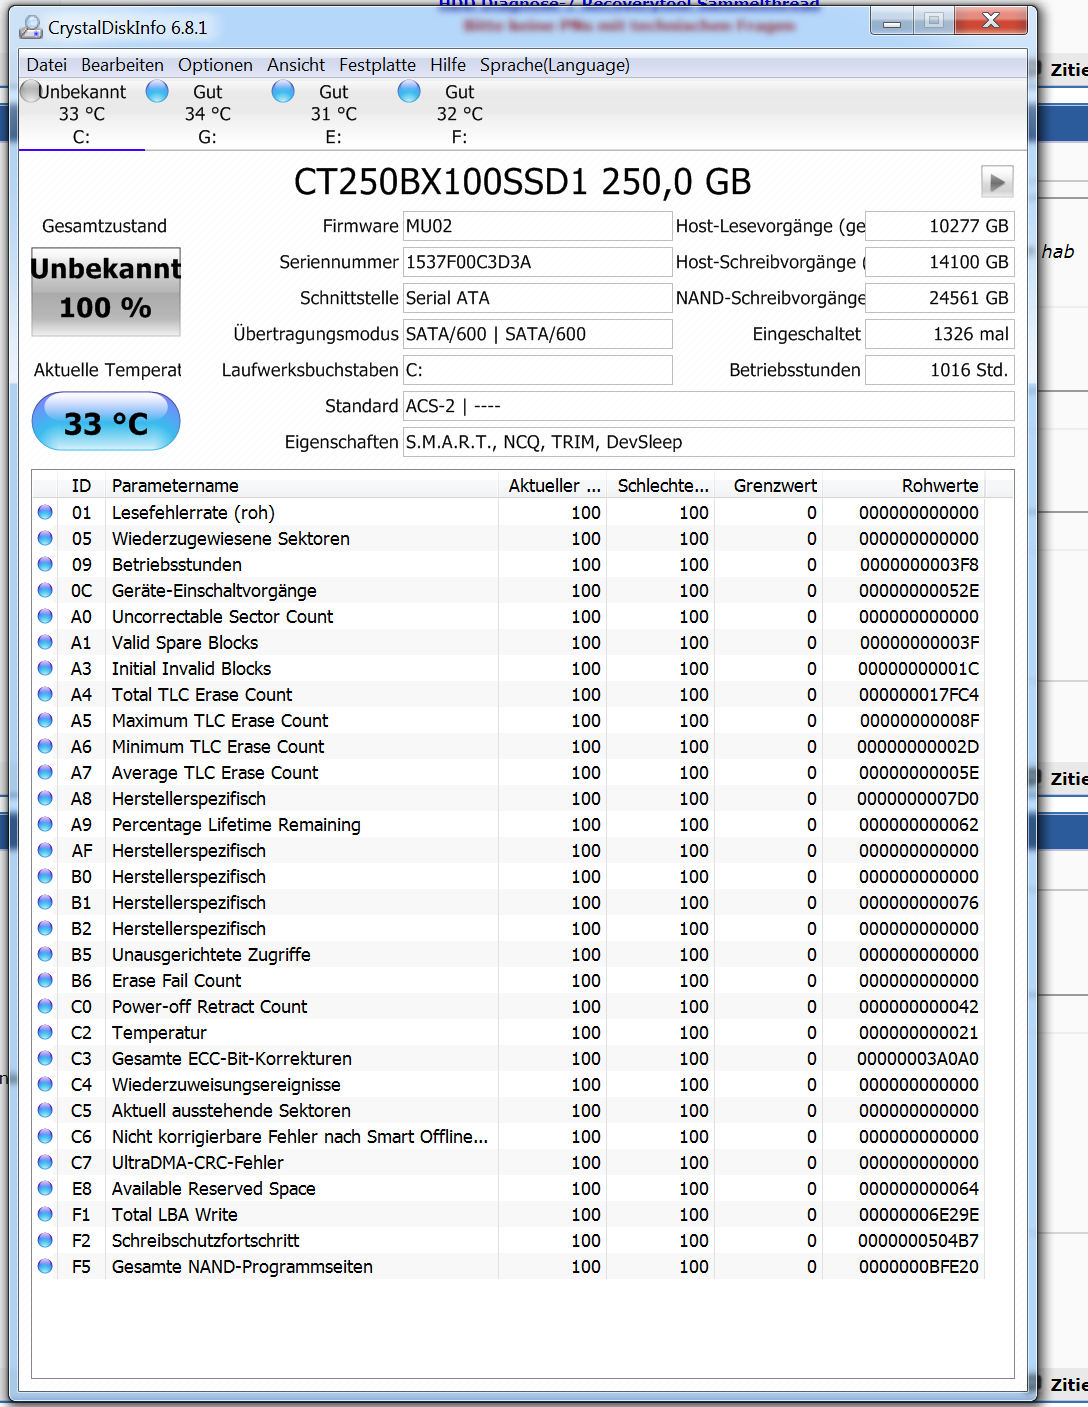Image resolution: width=1088 pixels, height=1407 pixels.
Task: Click status icon for Lesefehlerrate (roh)
Action: pyautogui.click(x=45, y=512)
